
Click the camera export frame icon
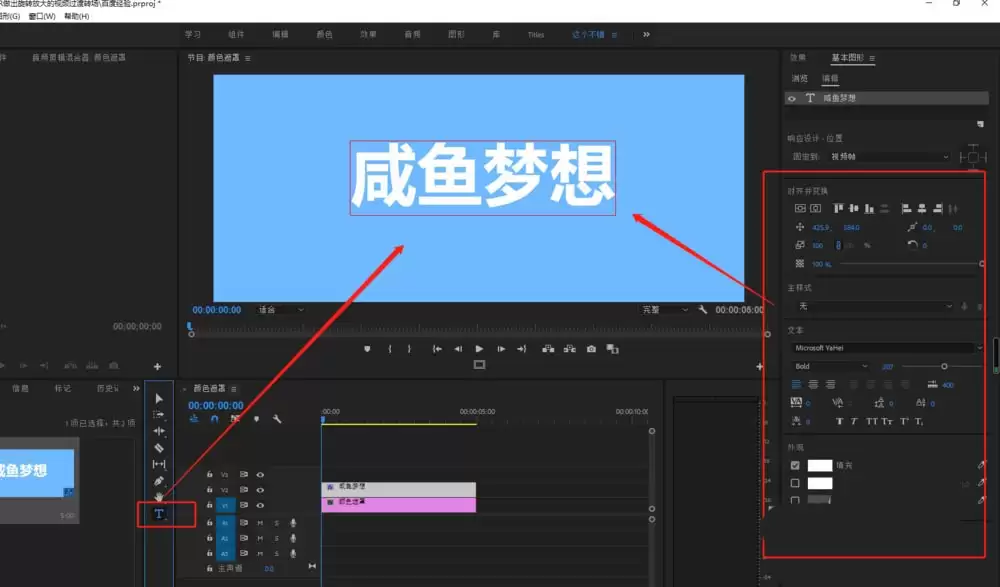(590, 349)
